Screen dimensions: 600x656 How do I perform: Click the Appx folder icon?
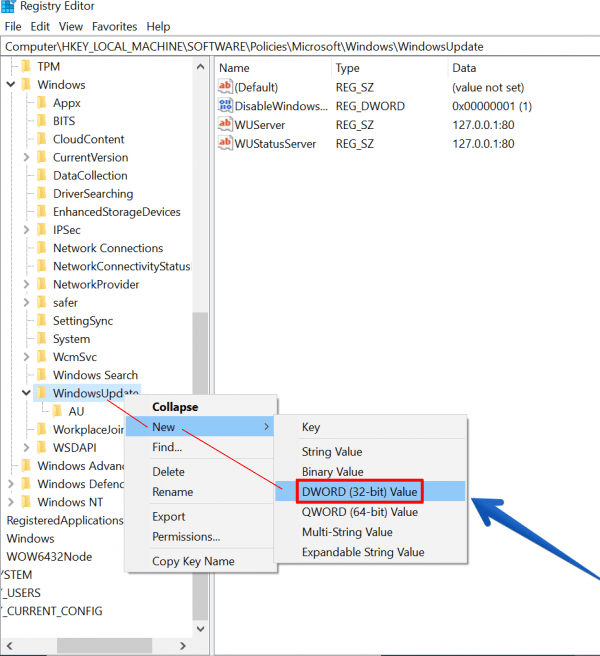pos(42,103)
